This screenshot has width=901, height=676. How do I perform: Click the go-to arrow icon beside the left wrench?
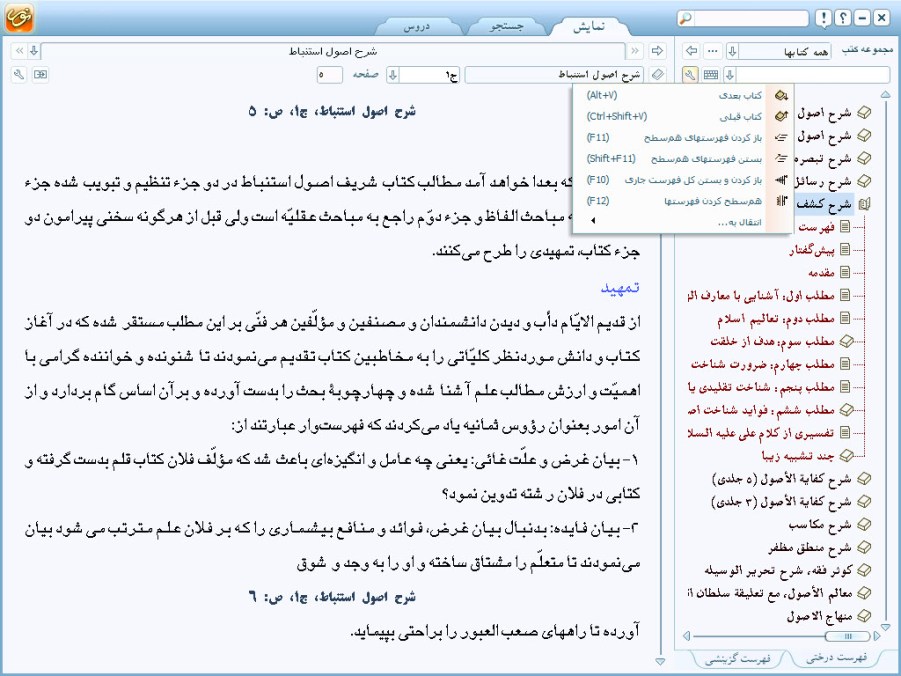pos(40,75)
